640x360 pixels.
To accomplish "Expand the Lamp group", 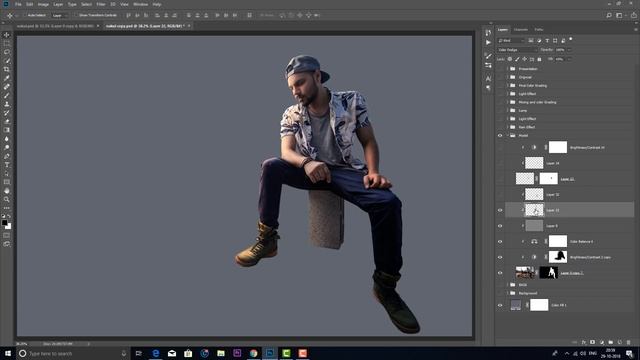I will (x=507, y=111).
